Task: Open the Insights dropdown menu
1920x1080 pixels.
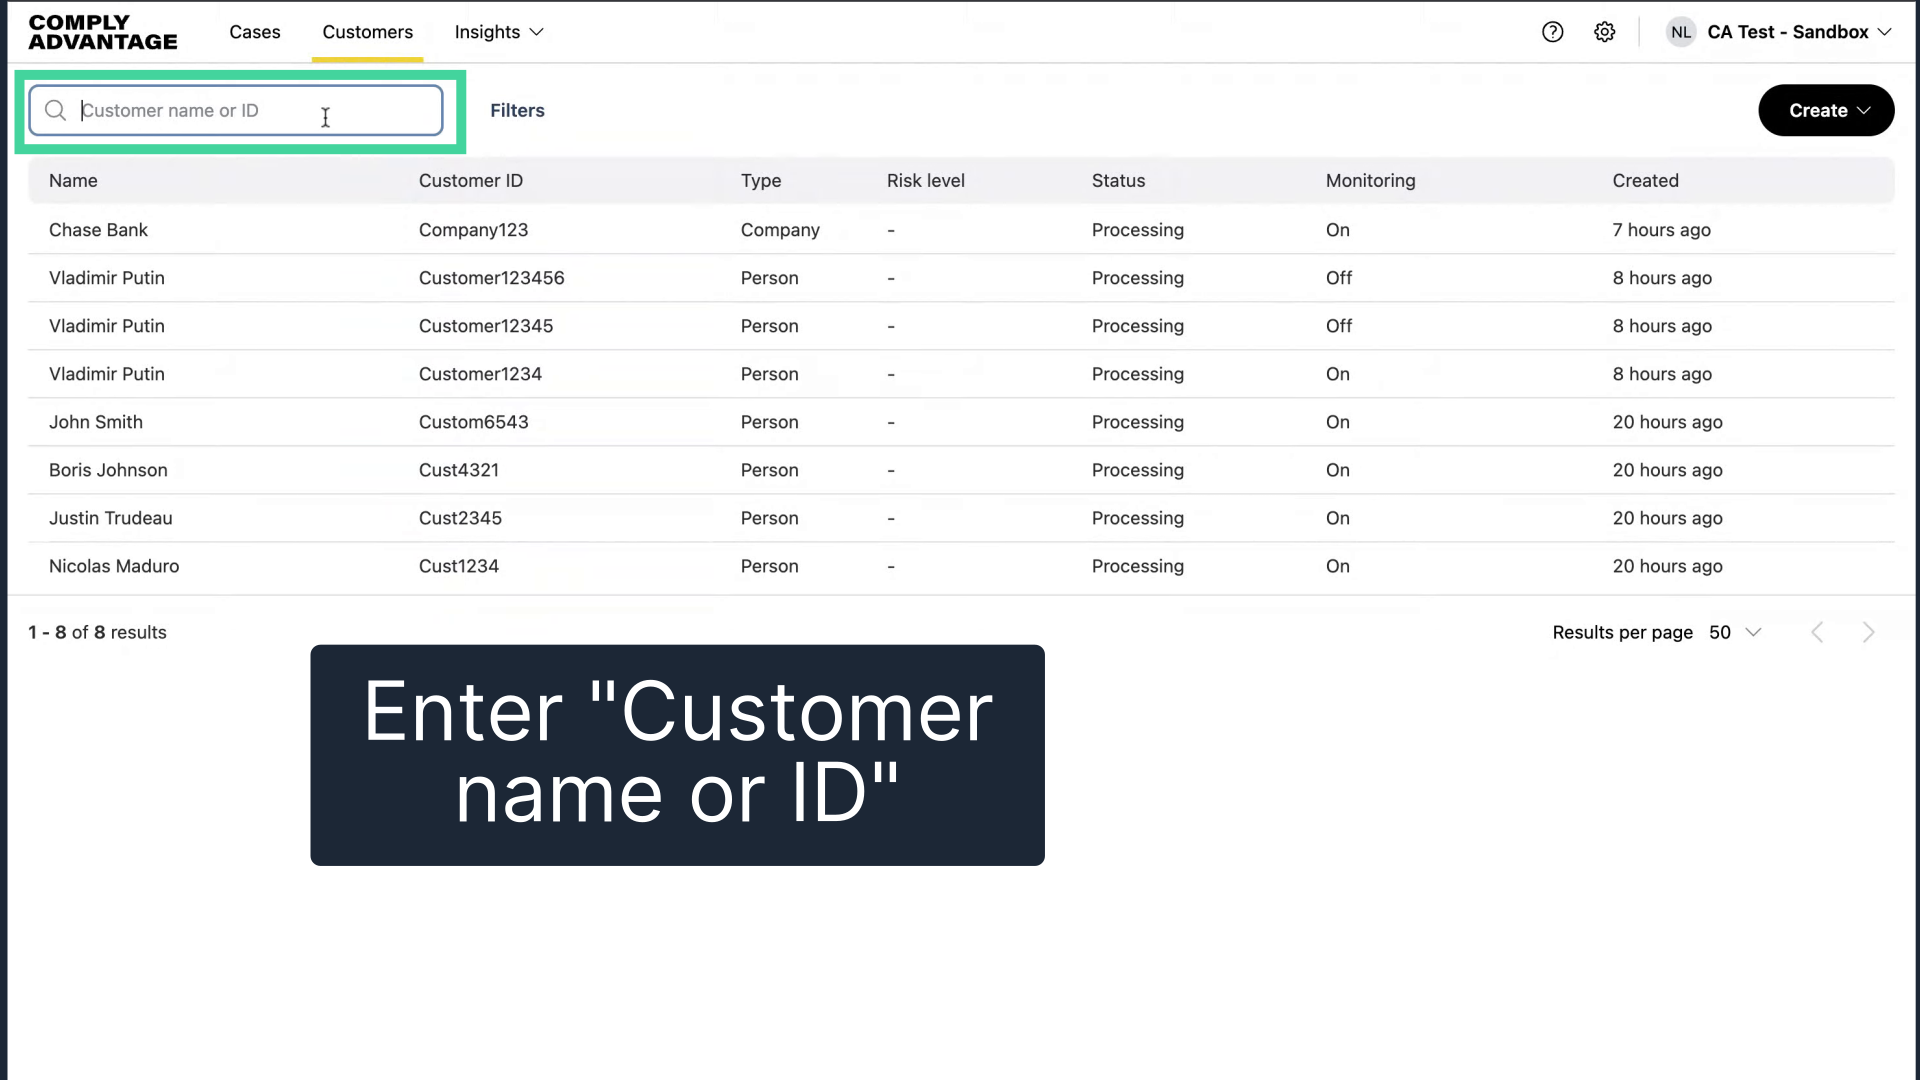Action: pyautogui.click(x=498, y=31)
